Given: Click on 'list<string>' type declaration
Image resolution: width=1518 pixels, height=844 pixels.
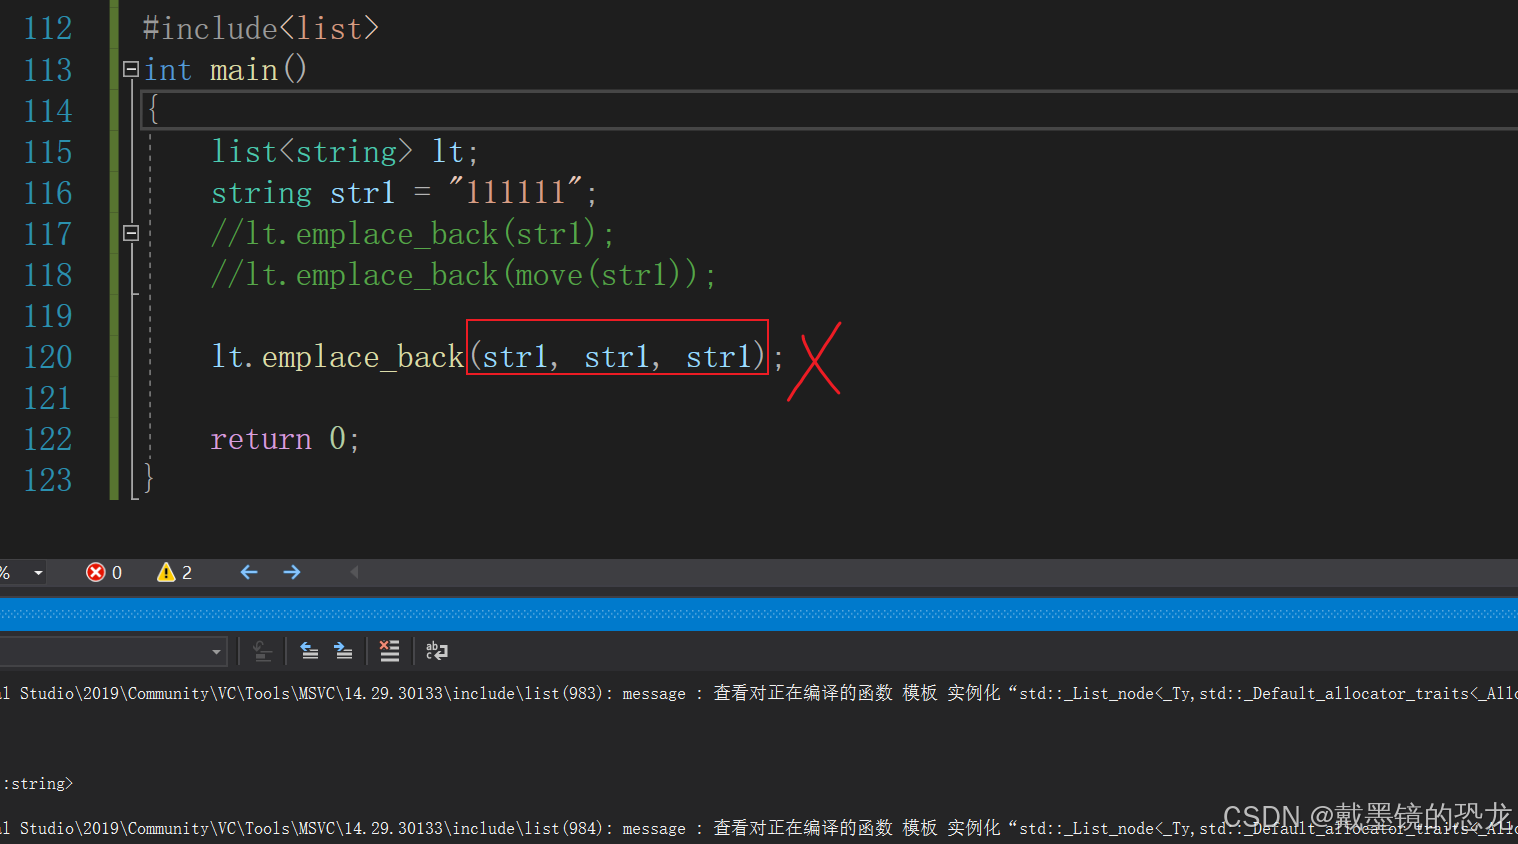Looking at the screenshot, I should (x=312, y=152).
